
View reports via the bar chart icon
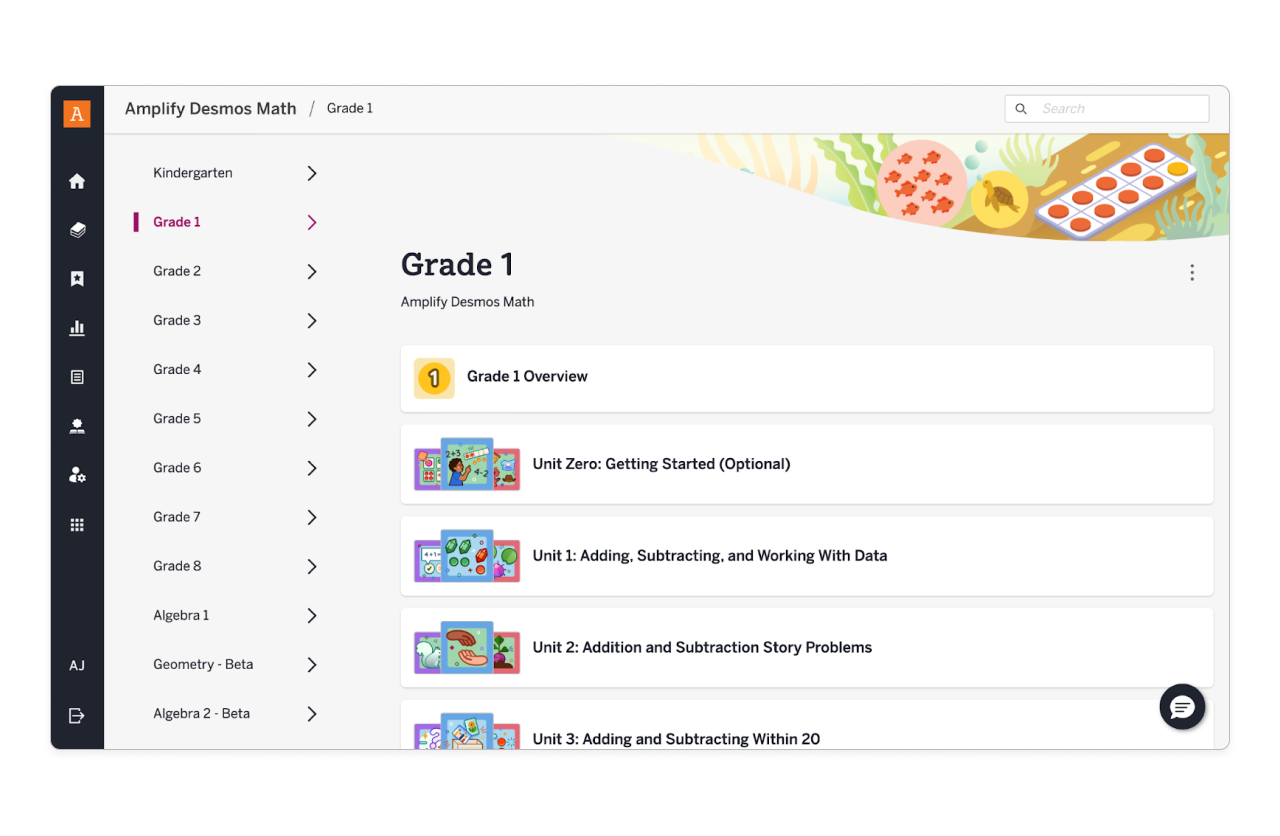(77, 327)
